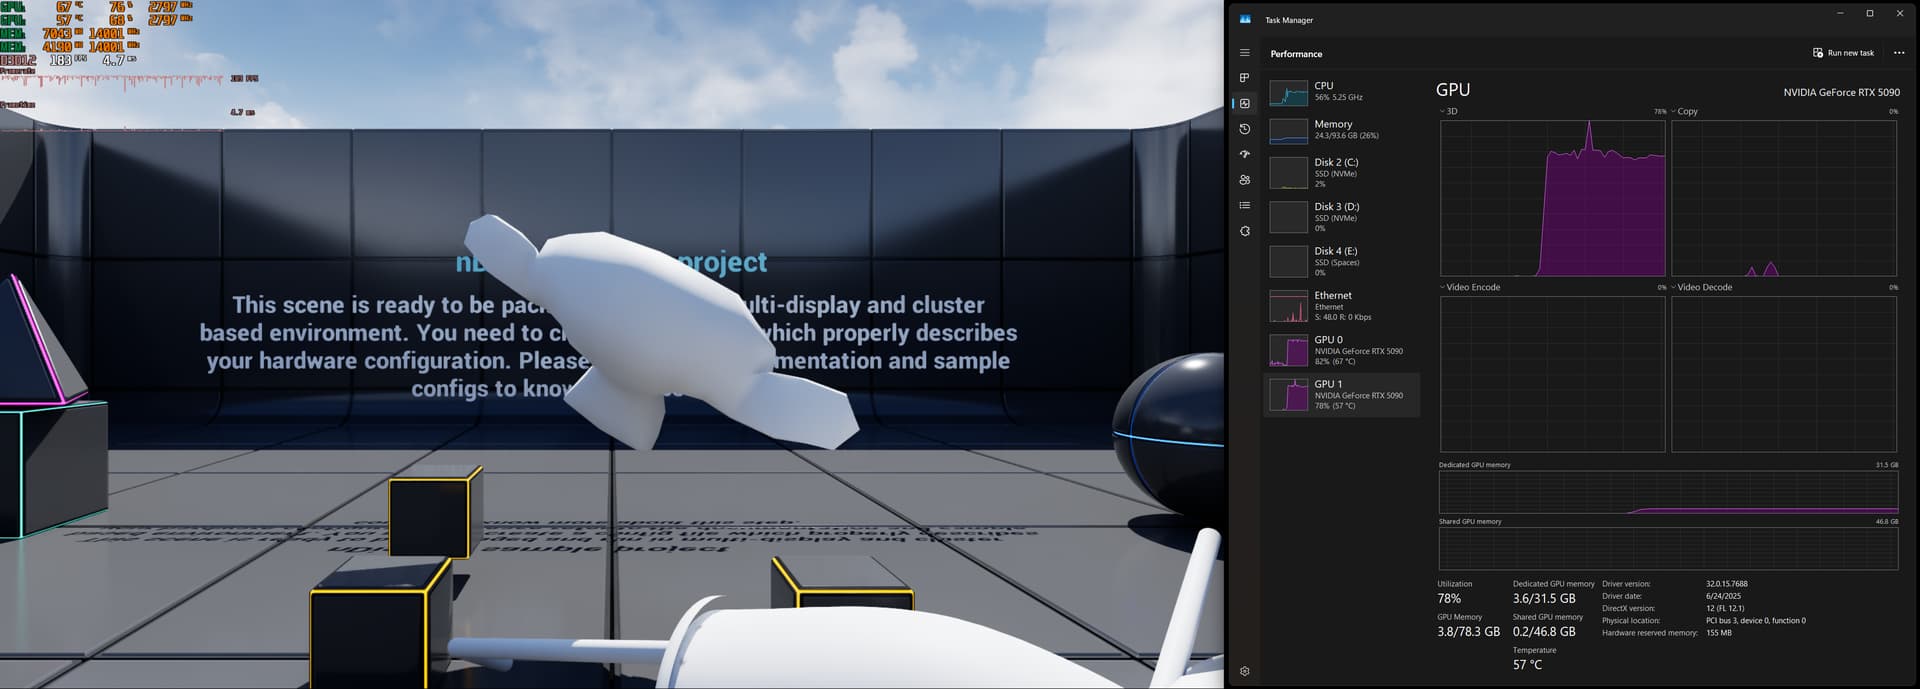Switch to the Users page icon
The height and width of the screenshot is (689, 1920).
point(1244,180)
